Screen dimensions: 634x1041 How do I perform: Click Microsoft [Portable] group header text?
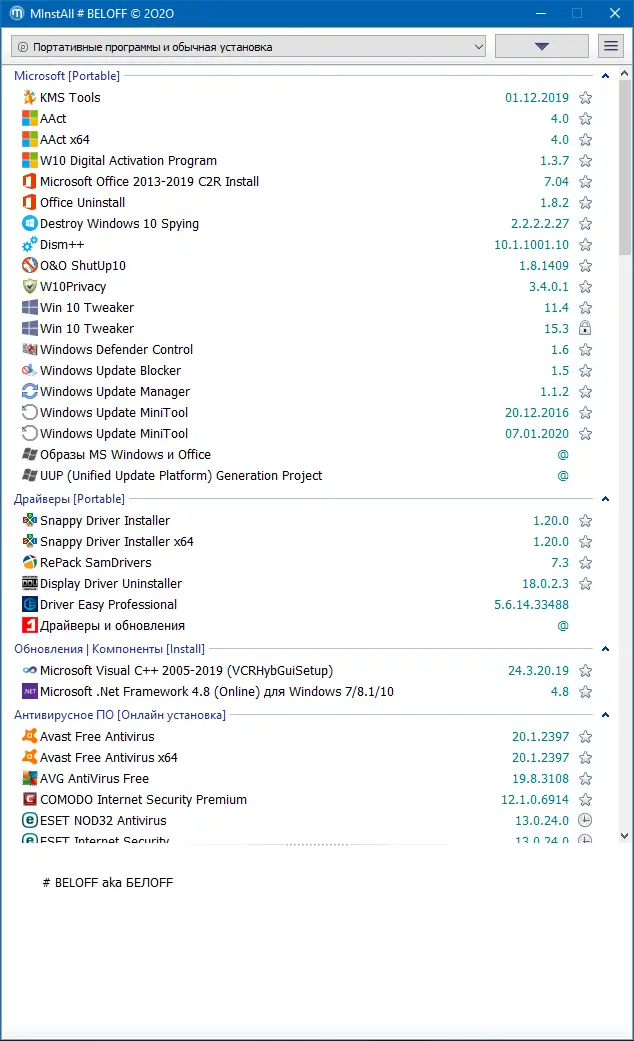click(x=67, y=76)
